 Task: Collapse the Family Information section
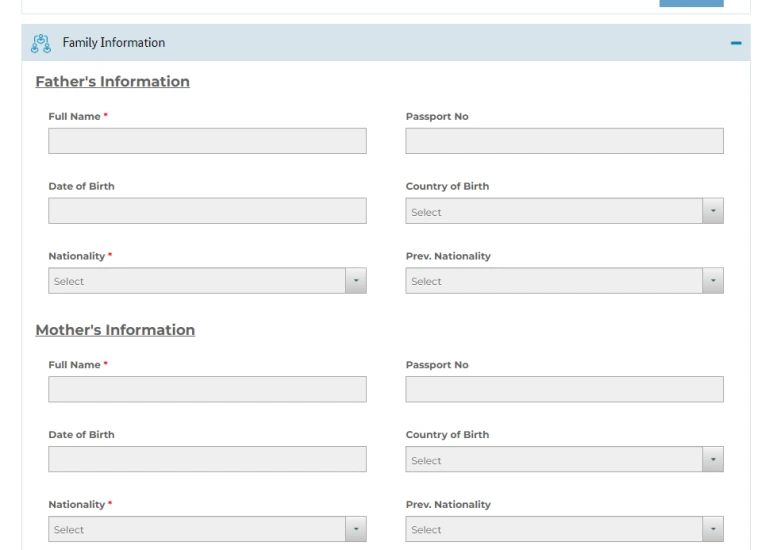(736, 44)
